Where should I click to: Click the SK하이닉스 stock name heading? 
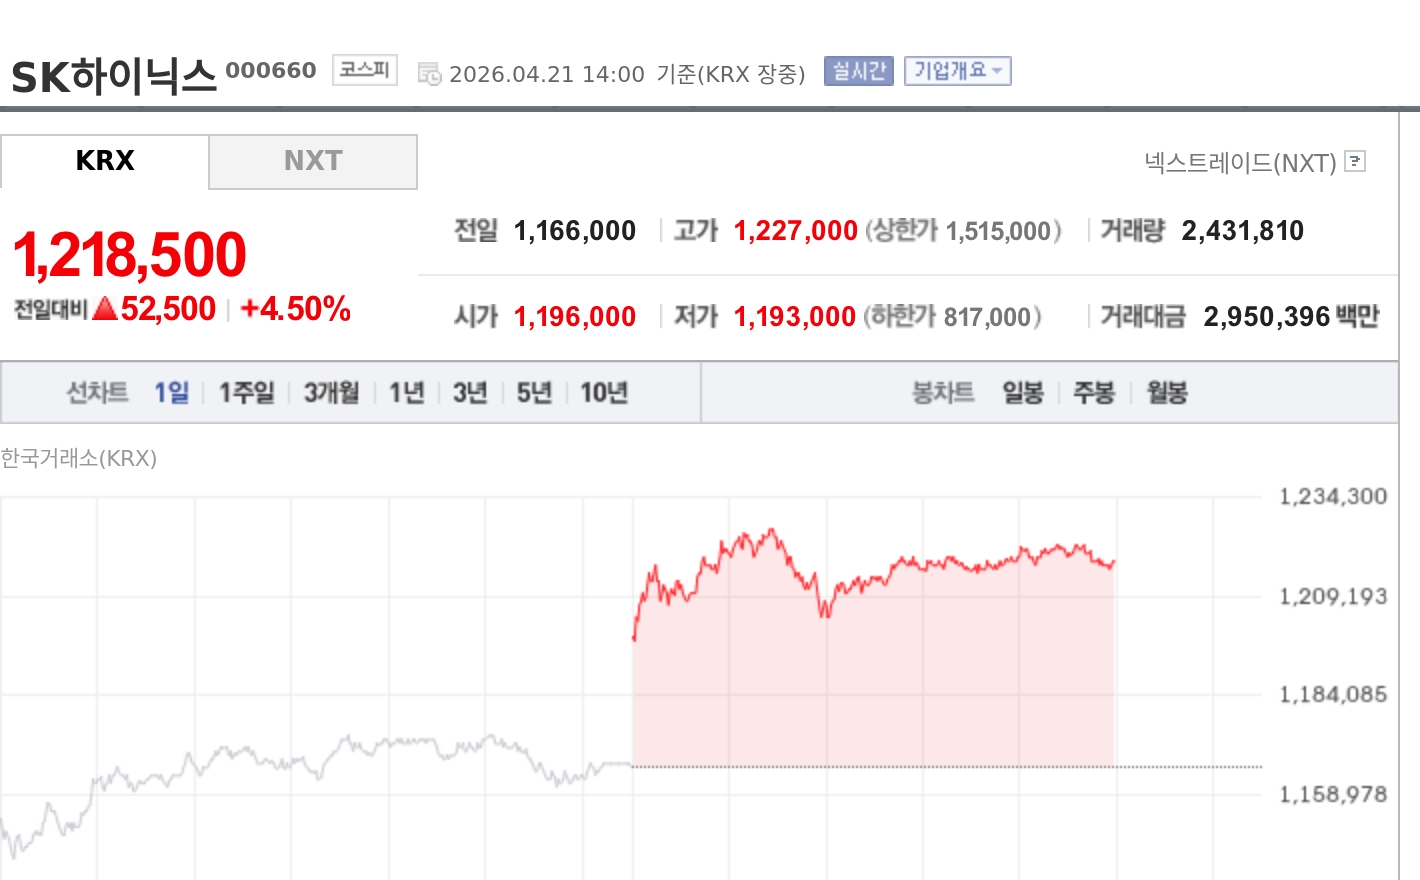113,76
